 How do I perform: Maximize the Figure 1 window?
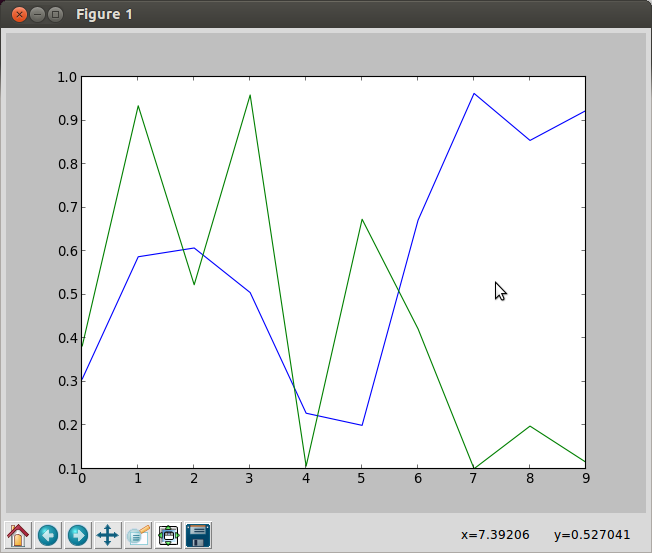point(55,15)
